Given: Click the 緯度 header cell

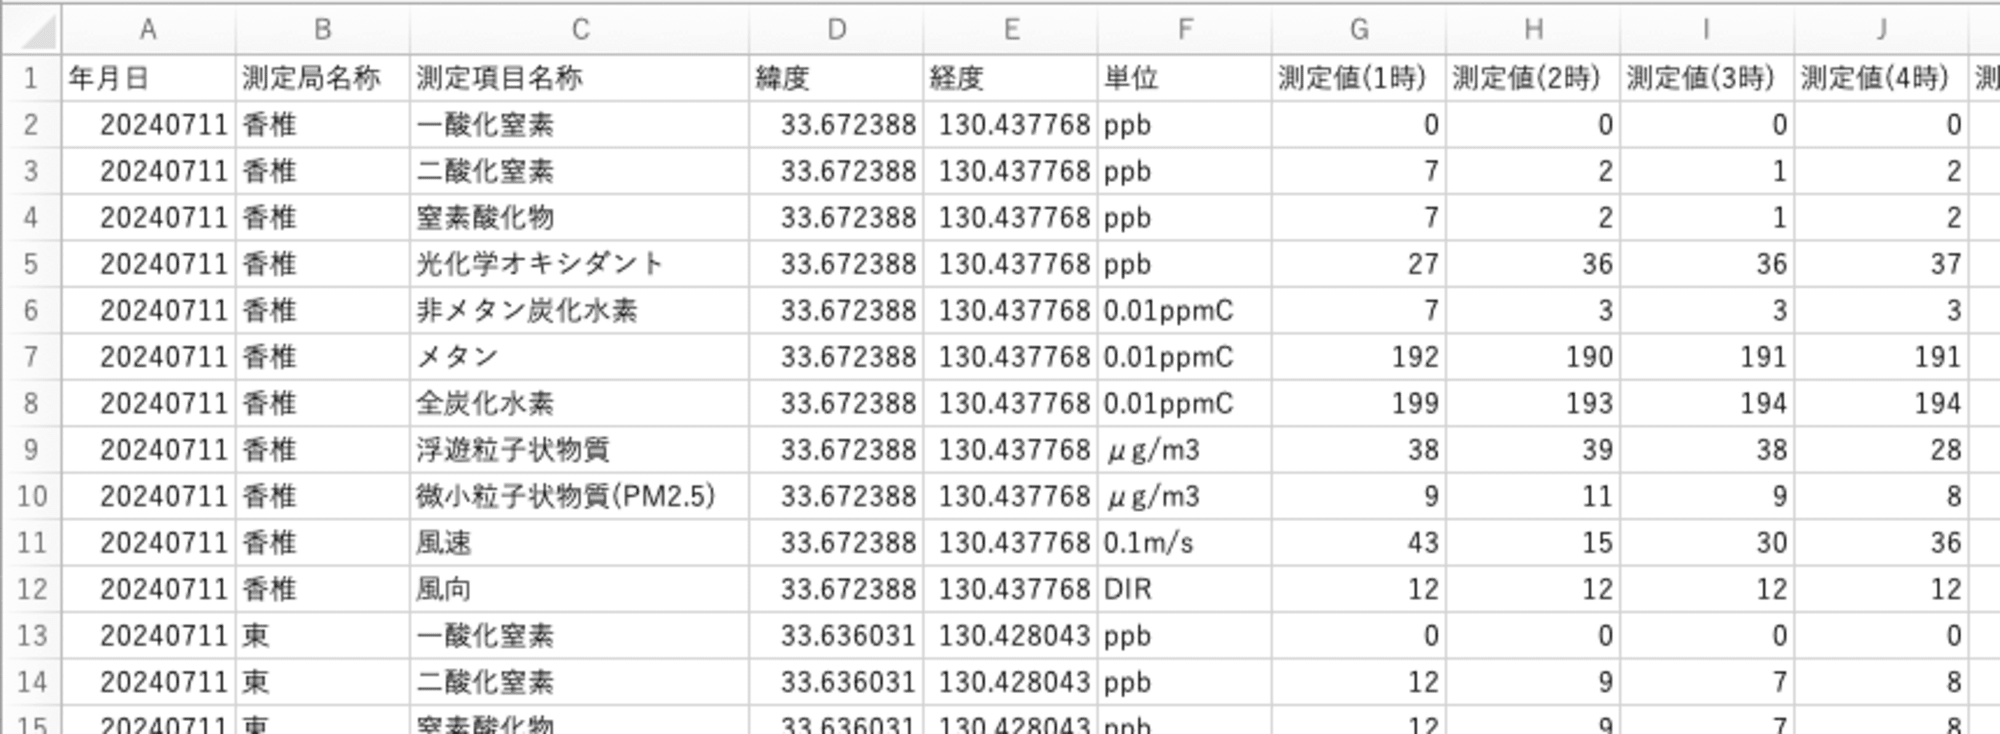Looking at the screenshot, I should tap(836, 78).
